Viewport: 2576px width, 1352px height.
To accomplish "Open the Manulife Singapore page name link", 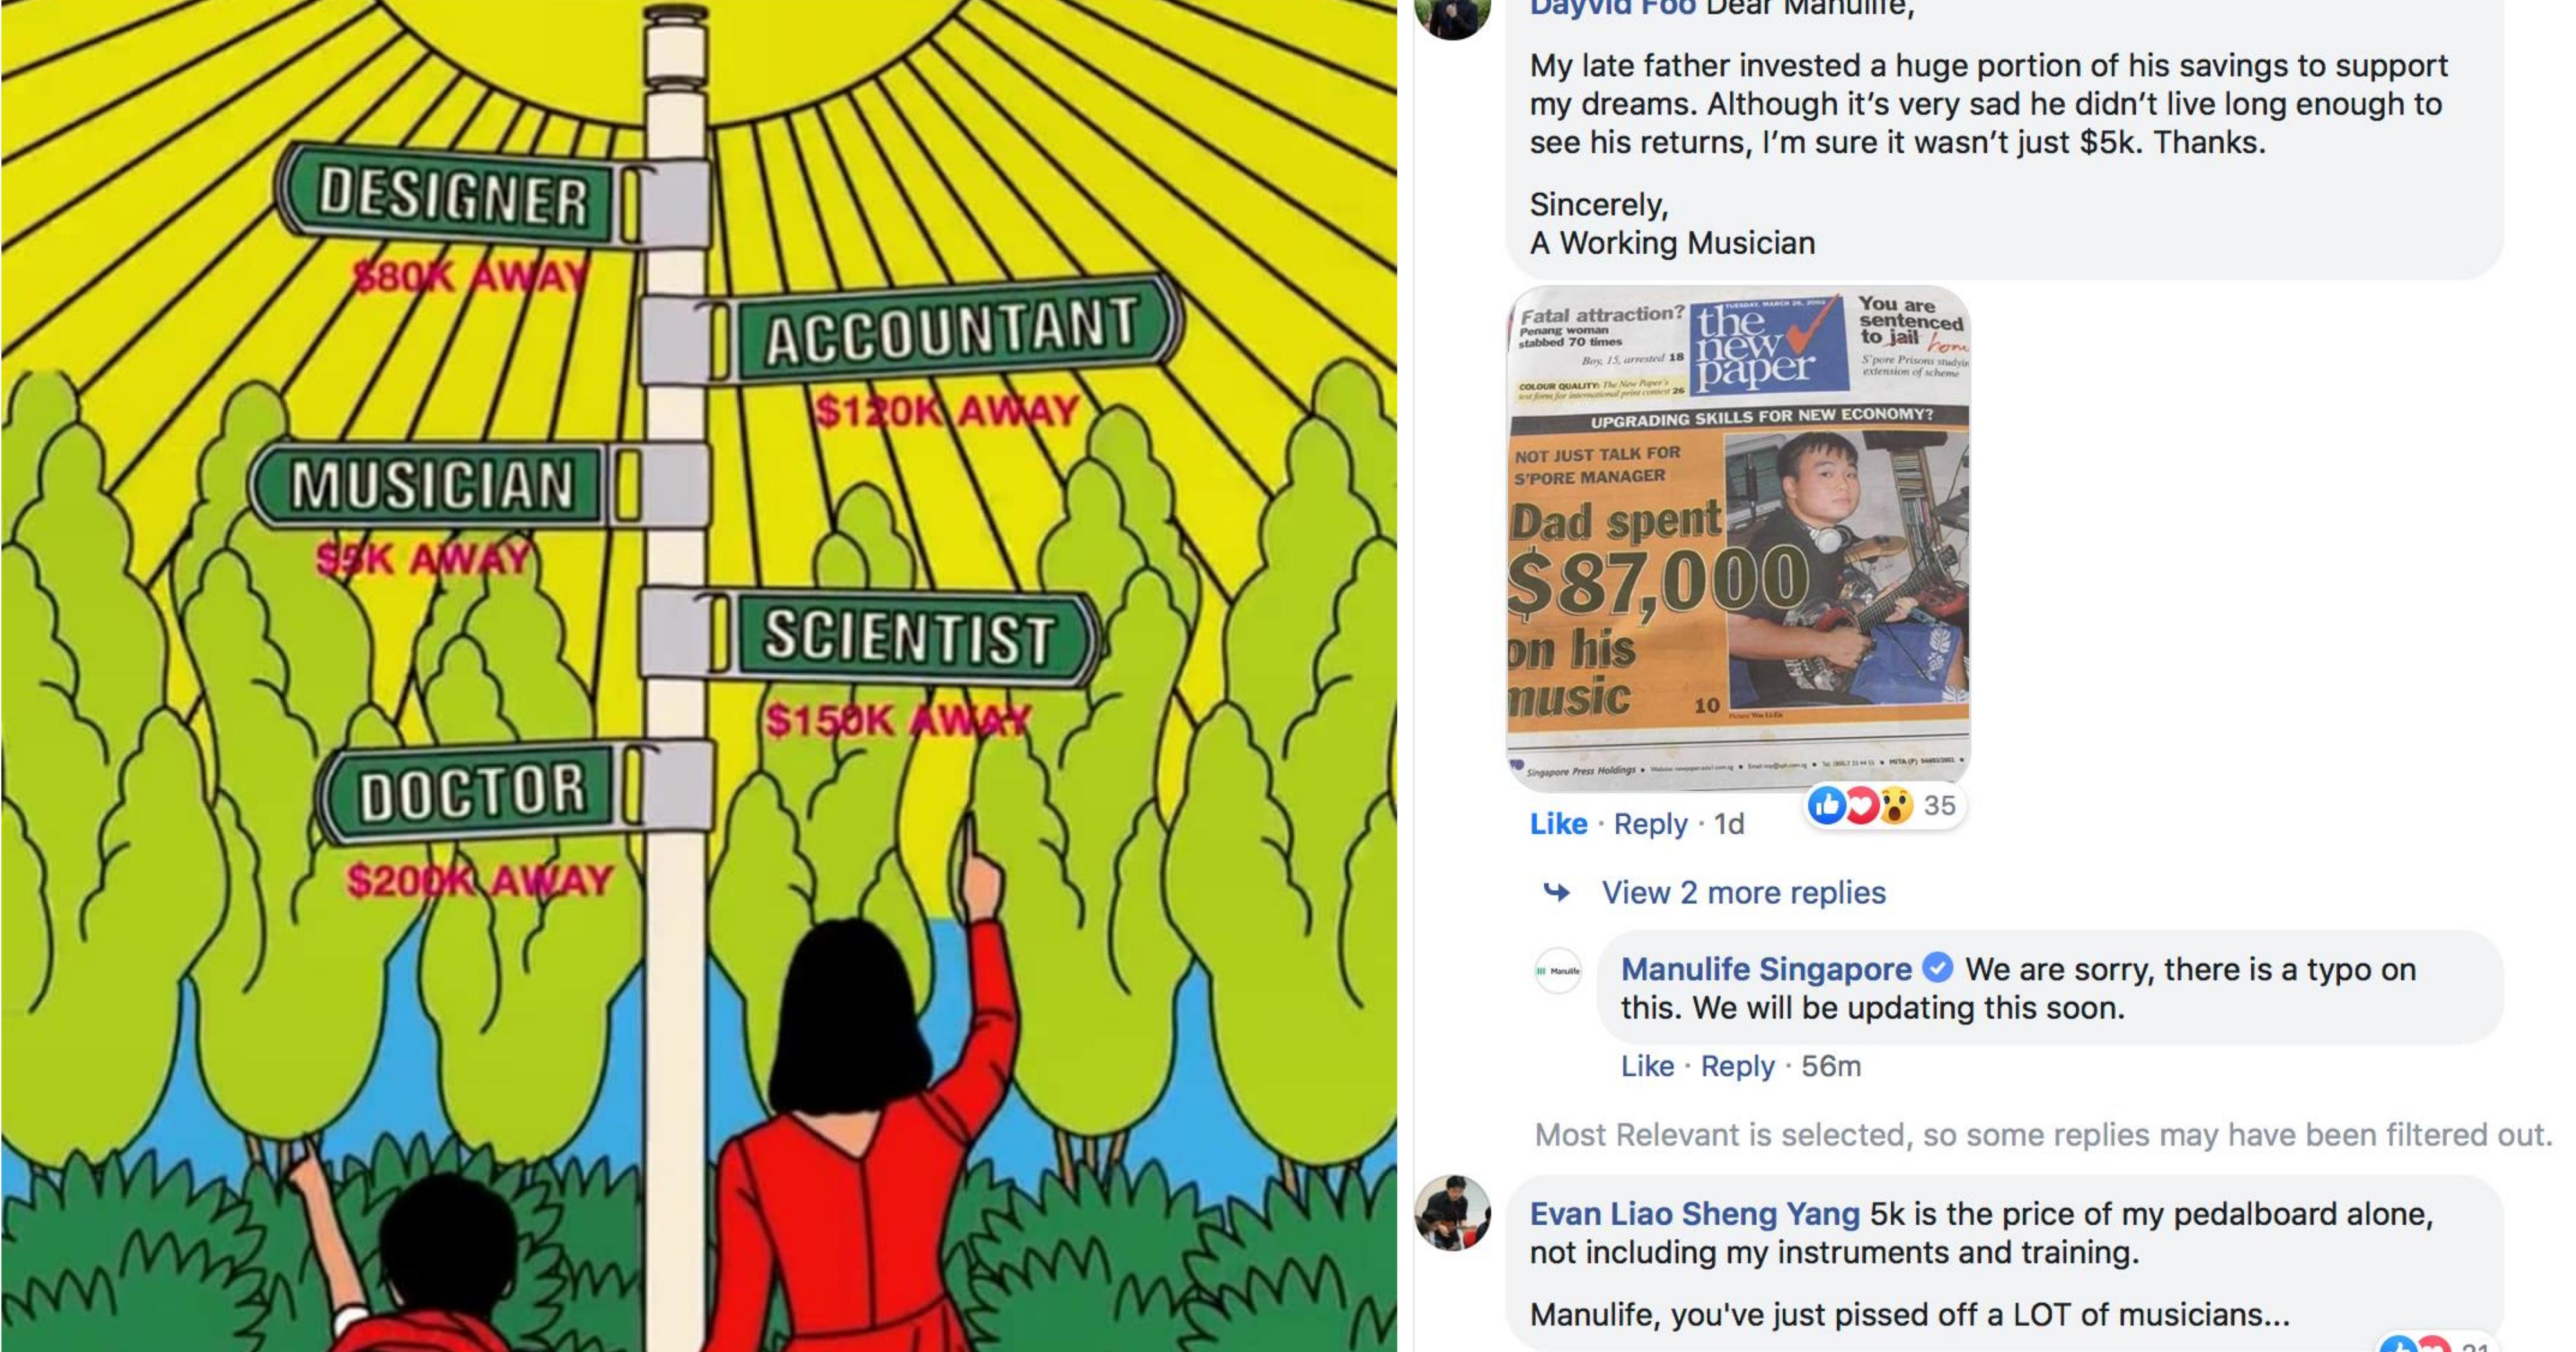I will [x=1766, y=969].
